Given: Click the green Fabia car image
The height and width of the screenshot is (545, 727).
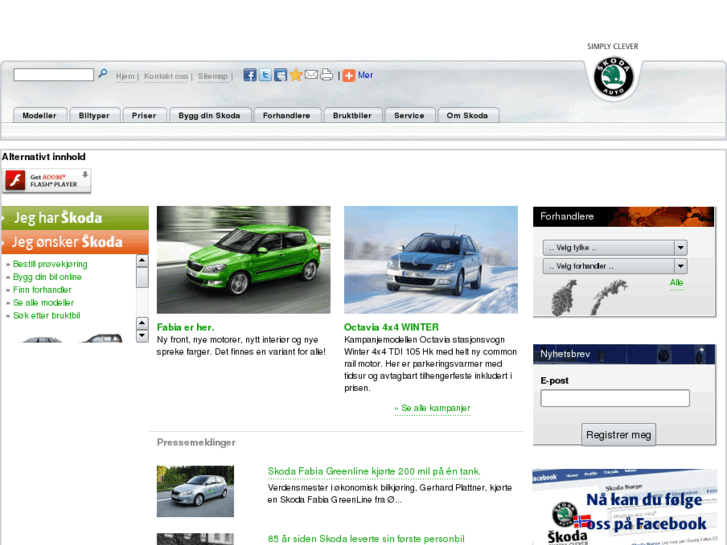Looking at the screenshot, I should [243, 260].
